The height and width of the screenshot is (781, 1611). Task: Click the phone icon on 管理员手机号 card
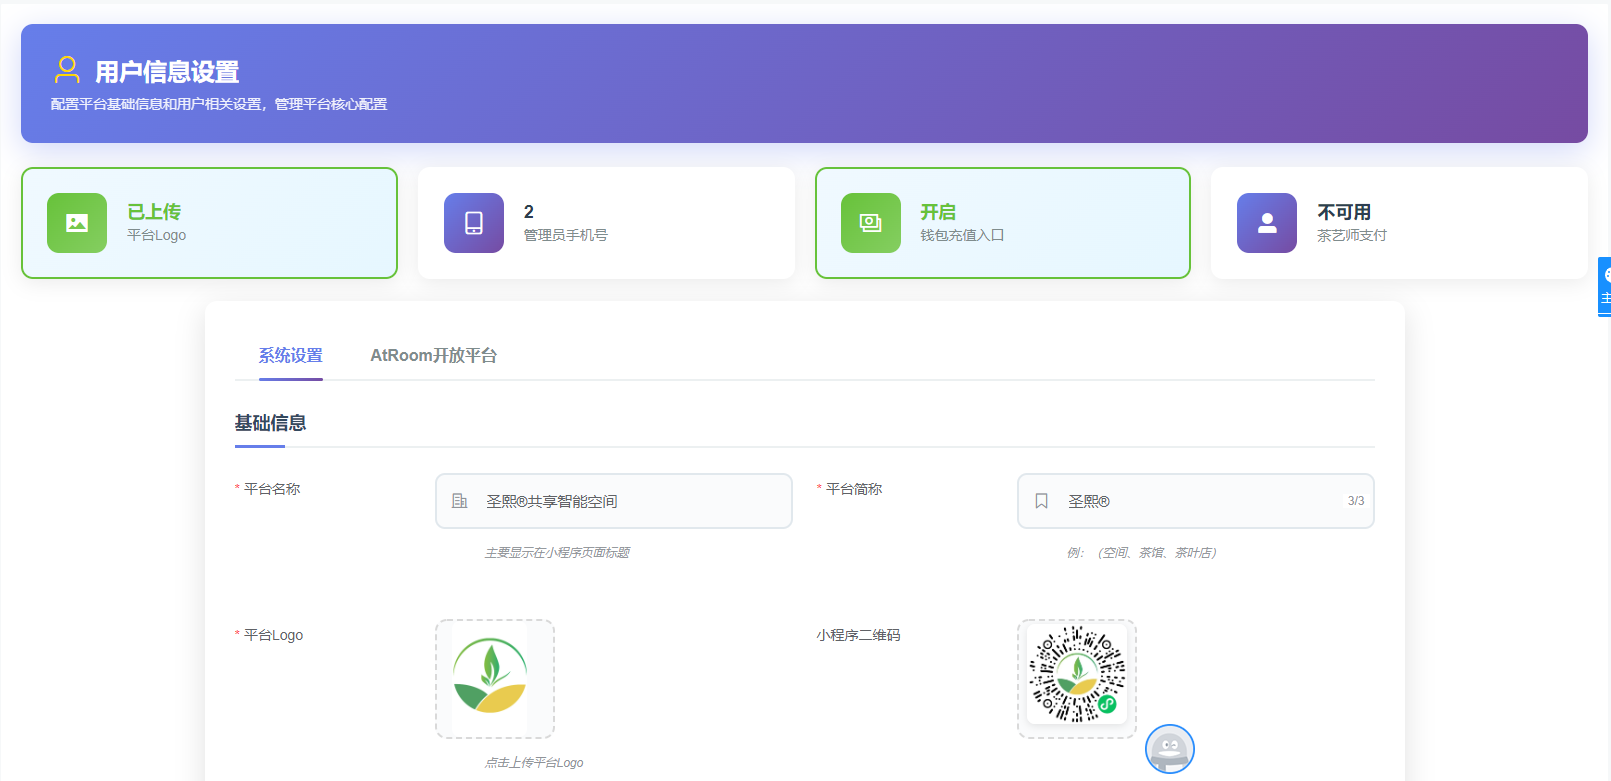coord(474,223)
